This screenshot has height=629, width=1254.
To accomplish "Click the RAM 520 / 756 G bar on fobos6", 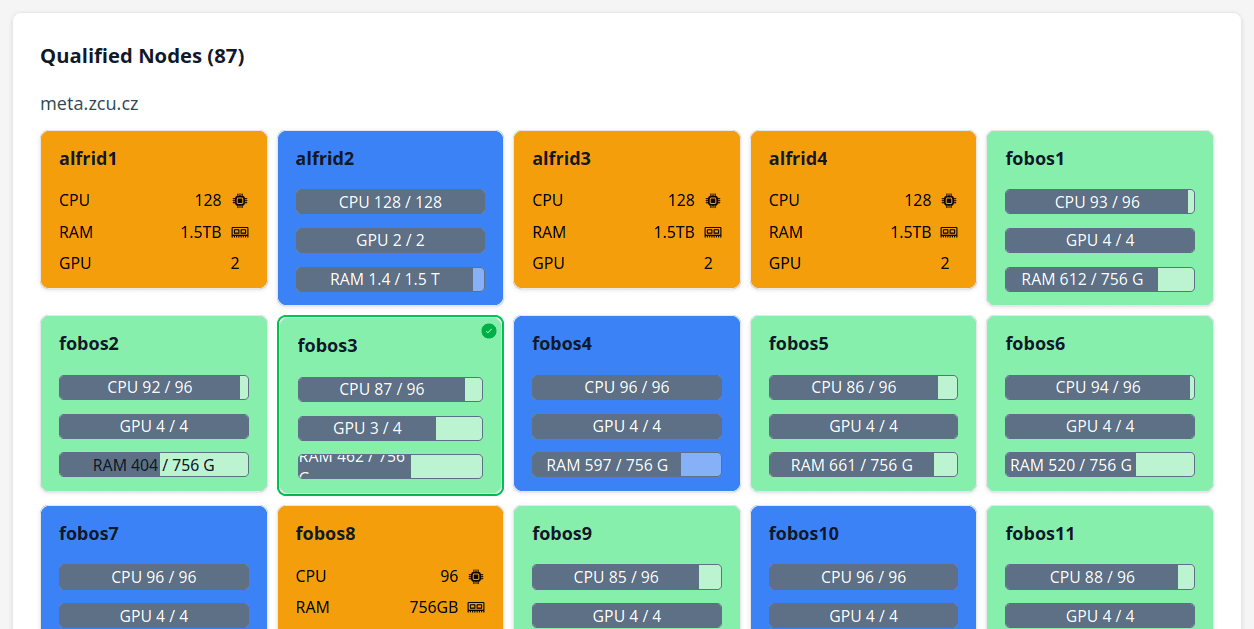I will coord(1099,465).
